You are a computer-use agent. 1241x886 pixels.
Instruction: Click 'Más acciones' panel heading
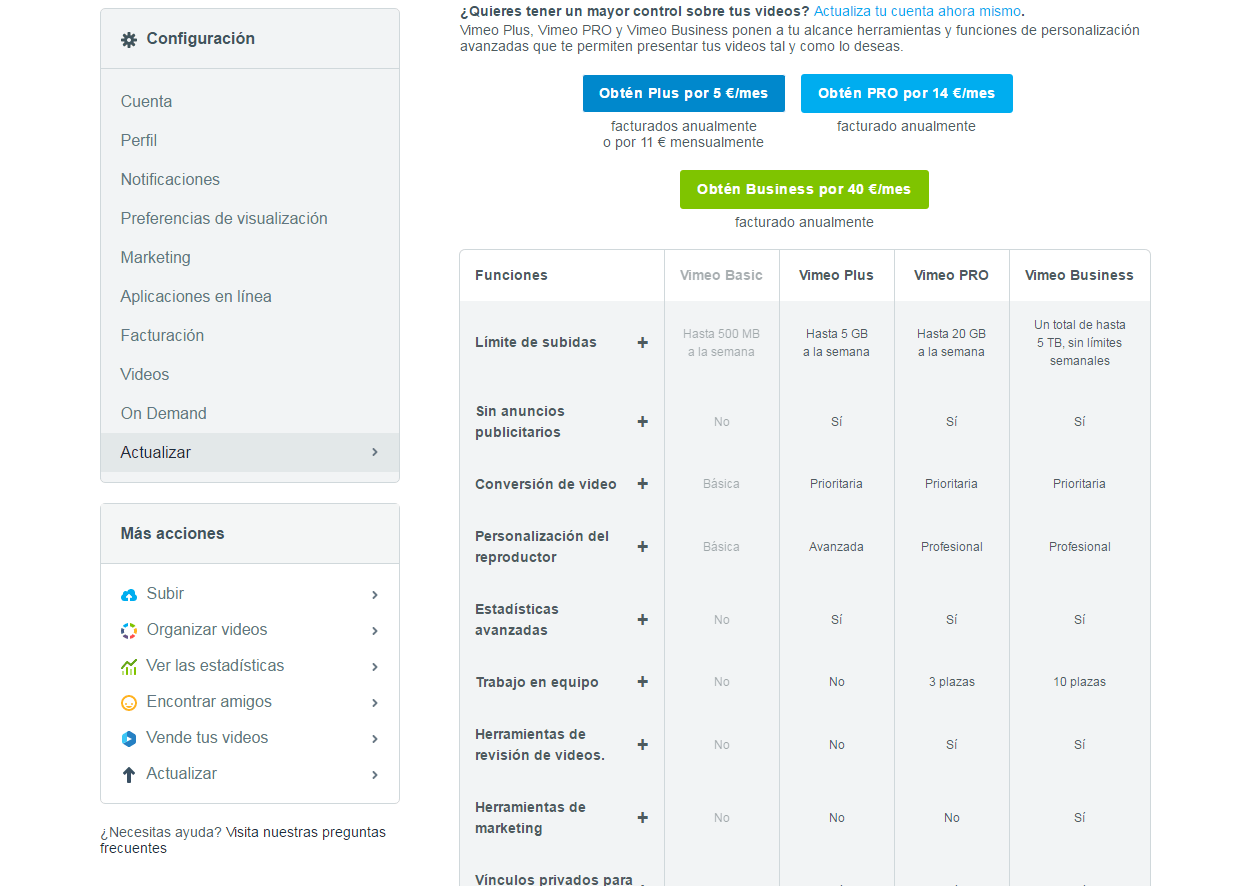(x=172, y=534)
